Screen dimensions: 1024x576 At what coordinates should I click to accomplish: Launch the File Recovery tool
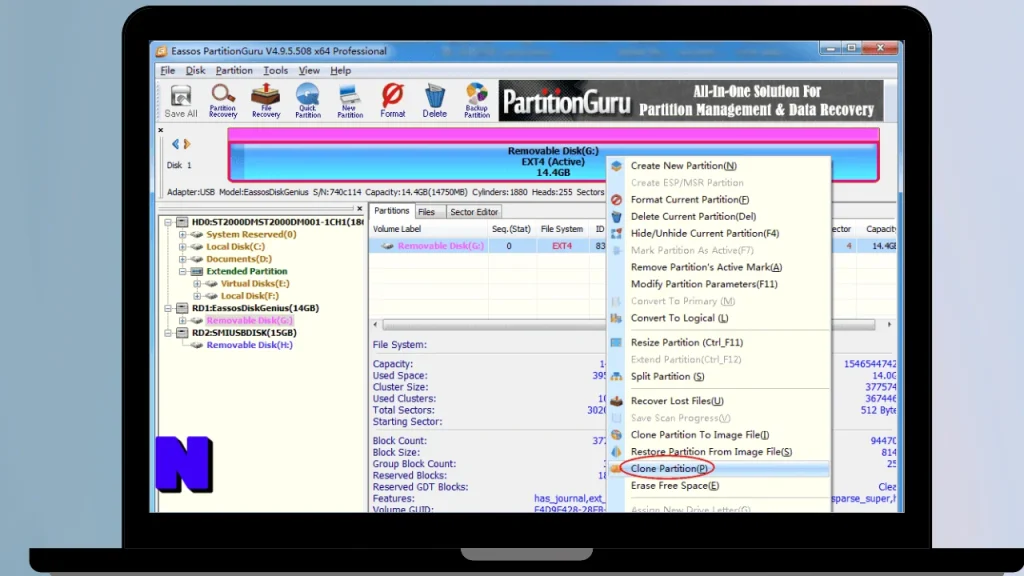266,101
